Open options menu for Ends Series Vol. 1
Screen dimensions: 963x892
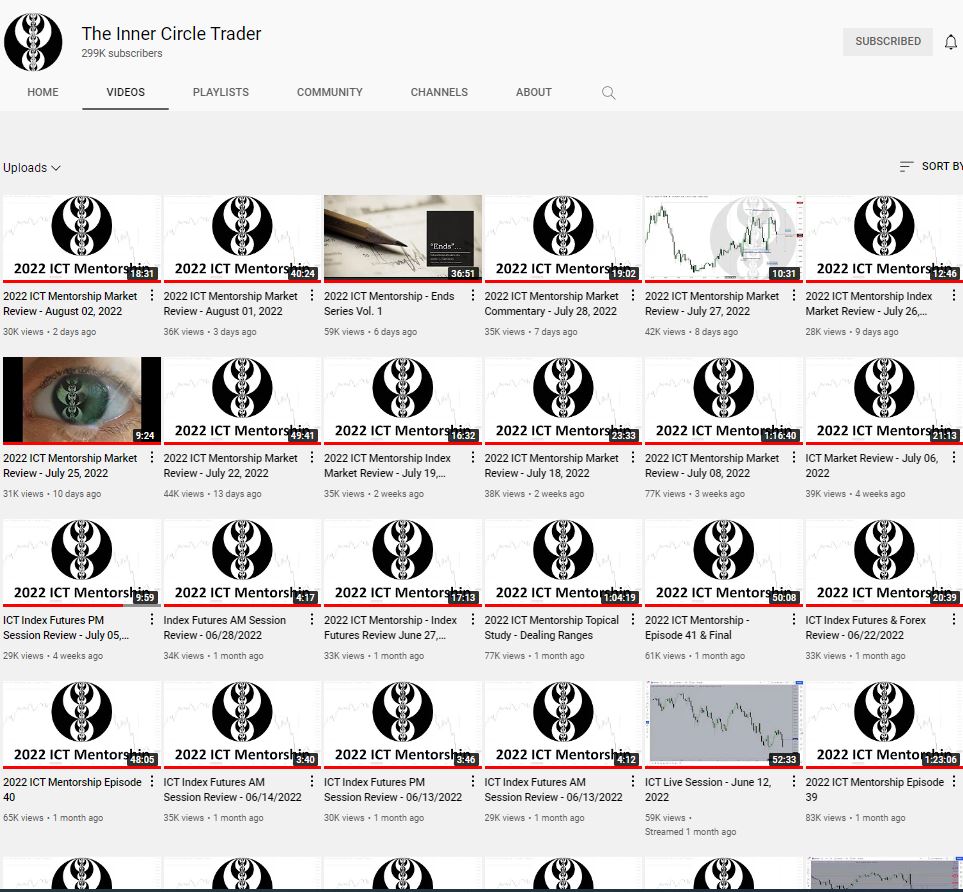pos(473,295)
